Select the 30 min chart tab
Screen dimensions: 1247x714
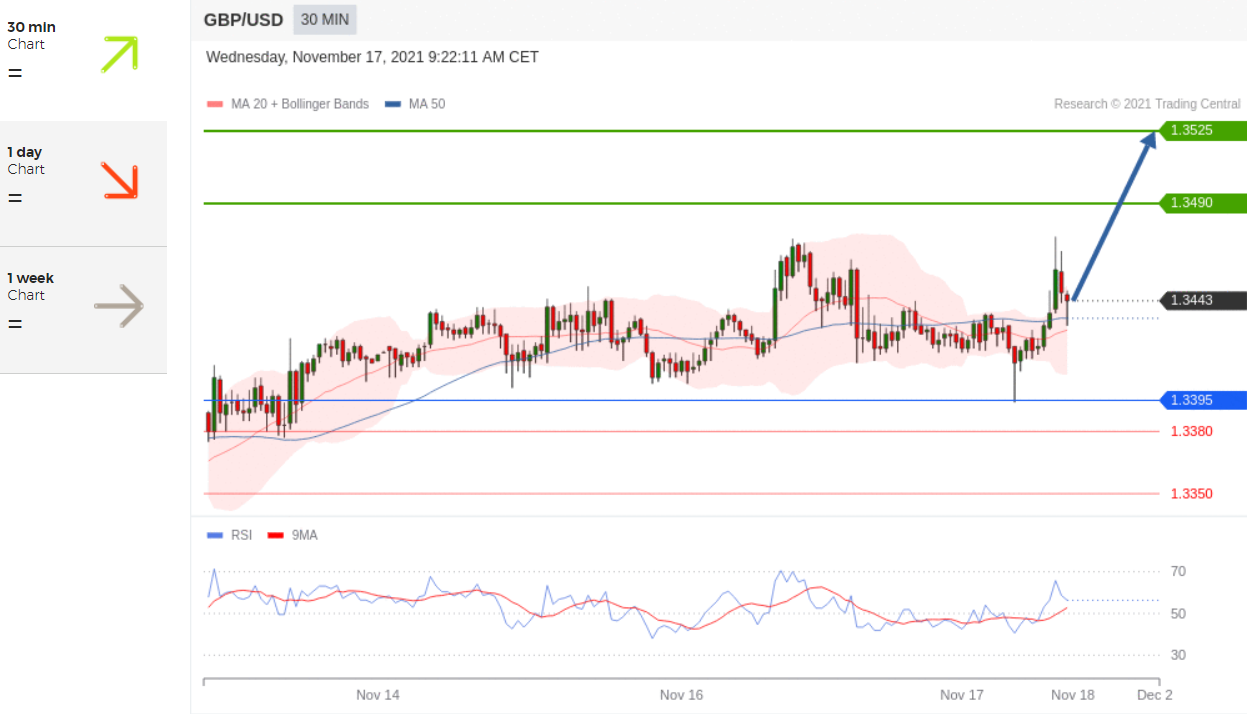click(x=83, y=59)
